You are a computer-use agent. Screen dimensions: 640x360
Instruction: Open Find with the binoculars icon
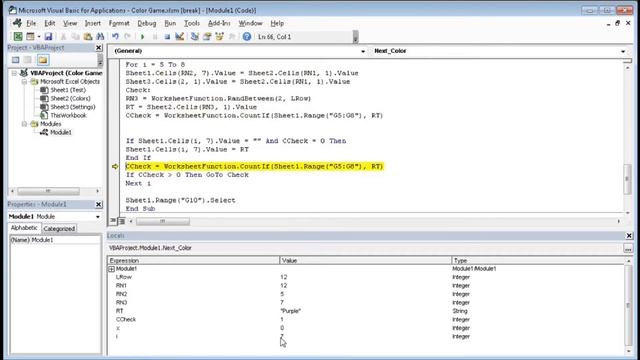point(100,37)
